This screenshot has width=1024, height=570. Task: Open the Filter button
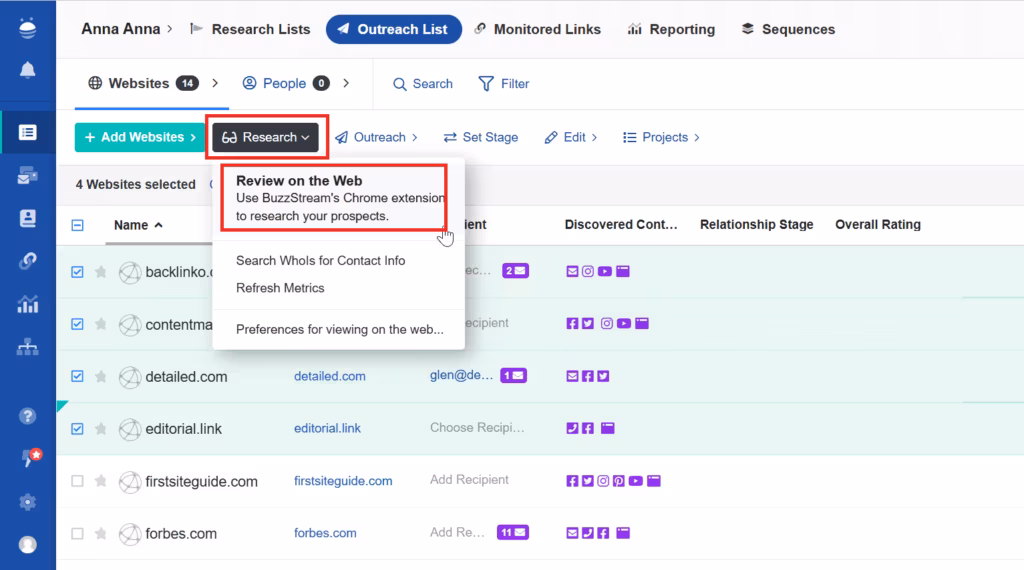tap(504, 84)
